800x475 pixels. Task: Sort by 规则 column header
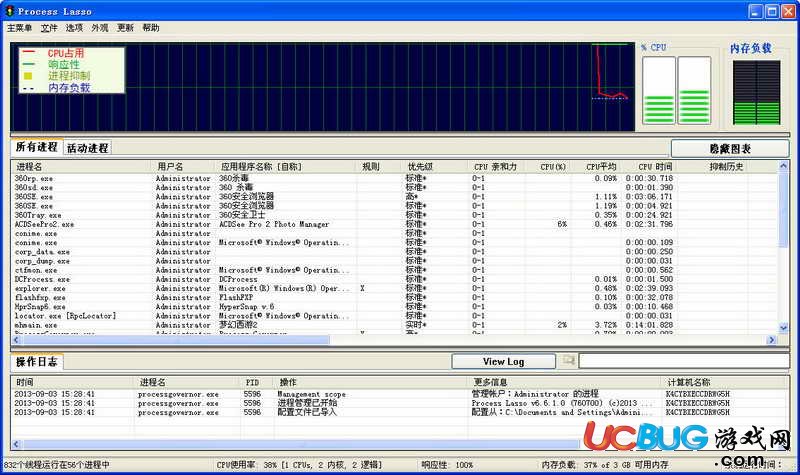click(x=378, y=166)
